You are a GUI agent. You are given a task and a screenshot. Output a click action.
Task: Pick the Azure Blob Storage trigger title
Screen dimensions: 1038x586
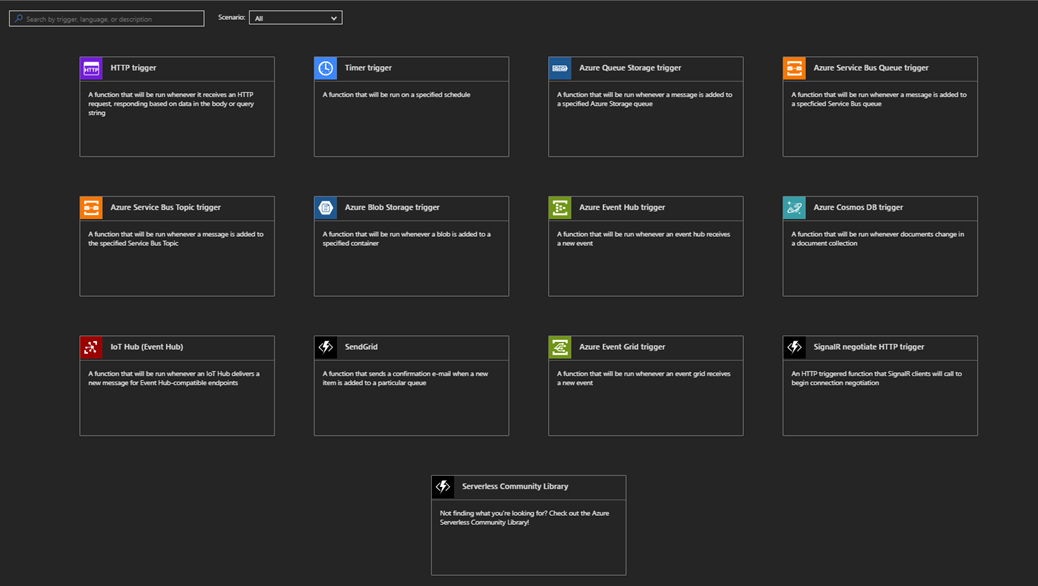coord(392,207)
